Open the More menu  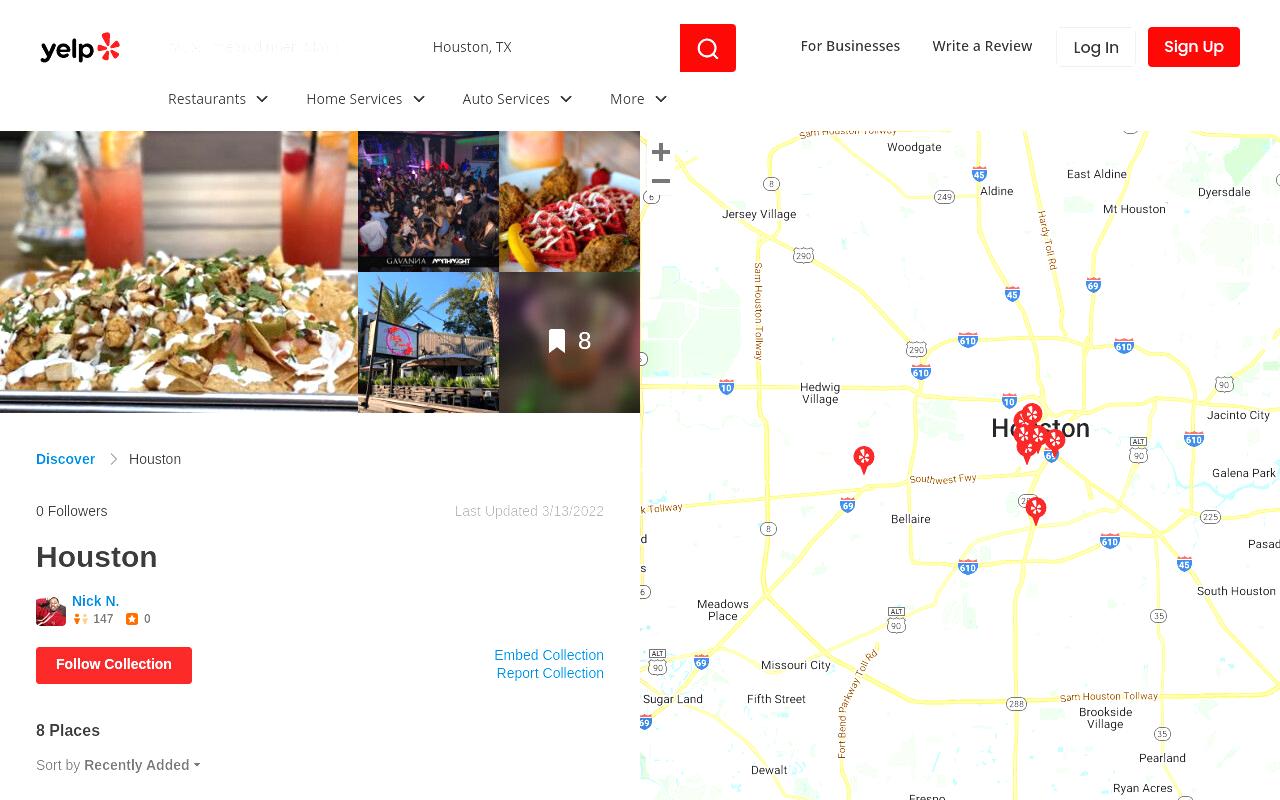(638, 99)
